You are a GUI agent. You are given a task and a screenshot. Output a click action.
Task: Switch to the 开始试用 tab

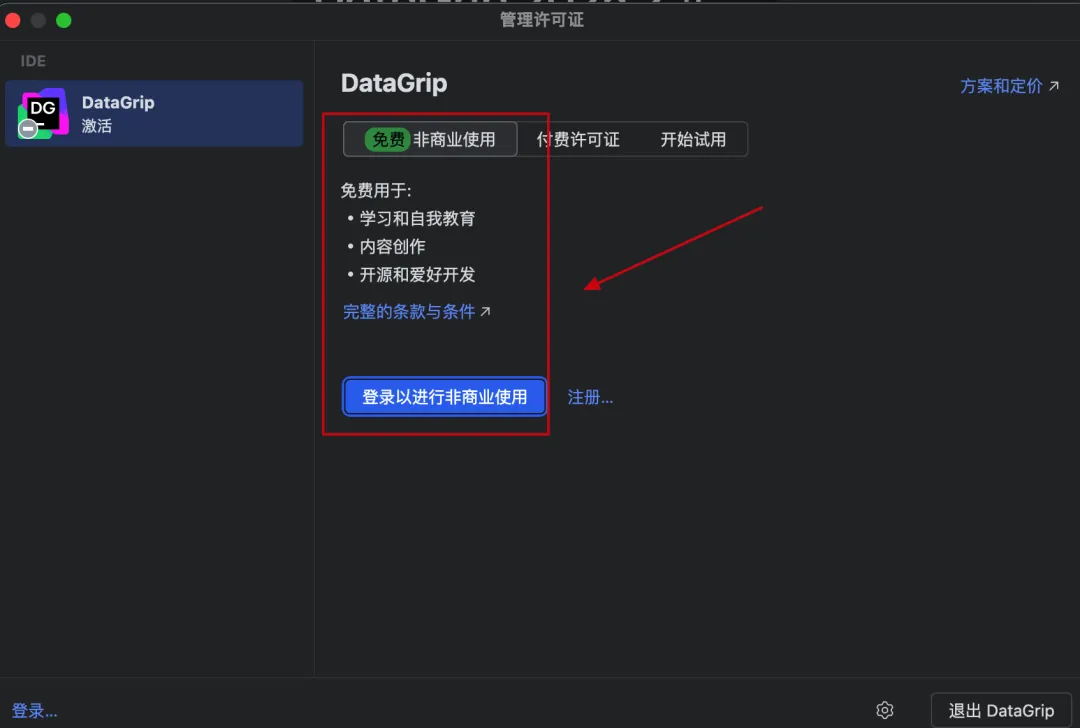point(693,140)
